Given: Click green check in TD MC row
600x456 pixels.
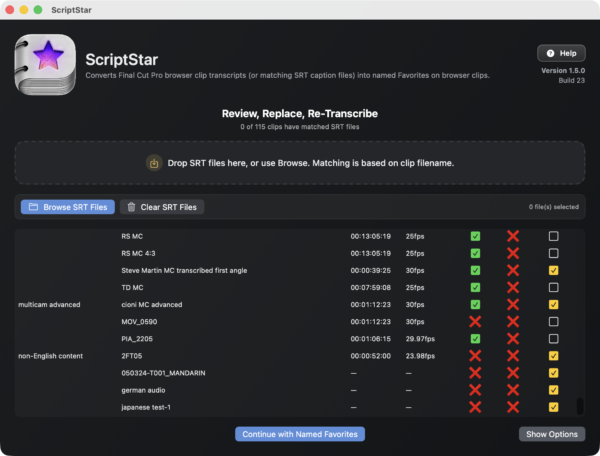Looking at the screenshot, I should tap(475, 287).
